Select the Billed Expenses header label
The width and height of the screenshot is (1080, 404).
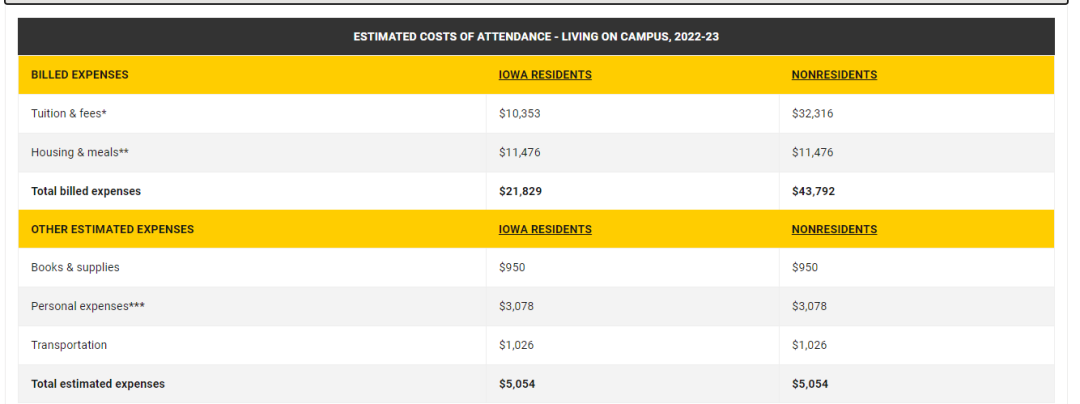tap(80, 75)
